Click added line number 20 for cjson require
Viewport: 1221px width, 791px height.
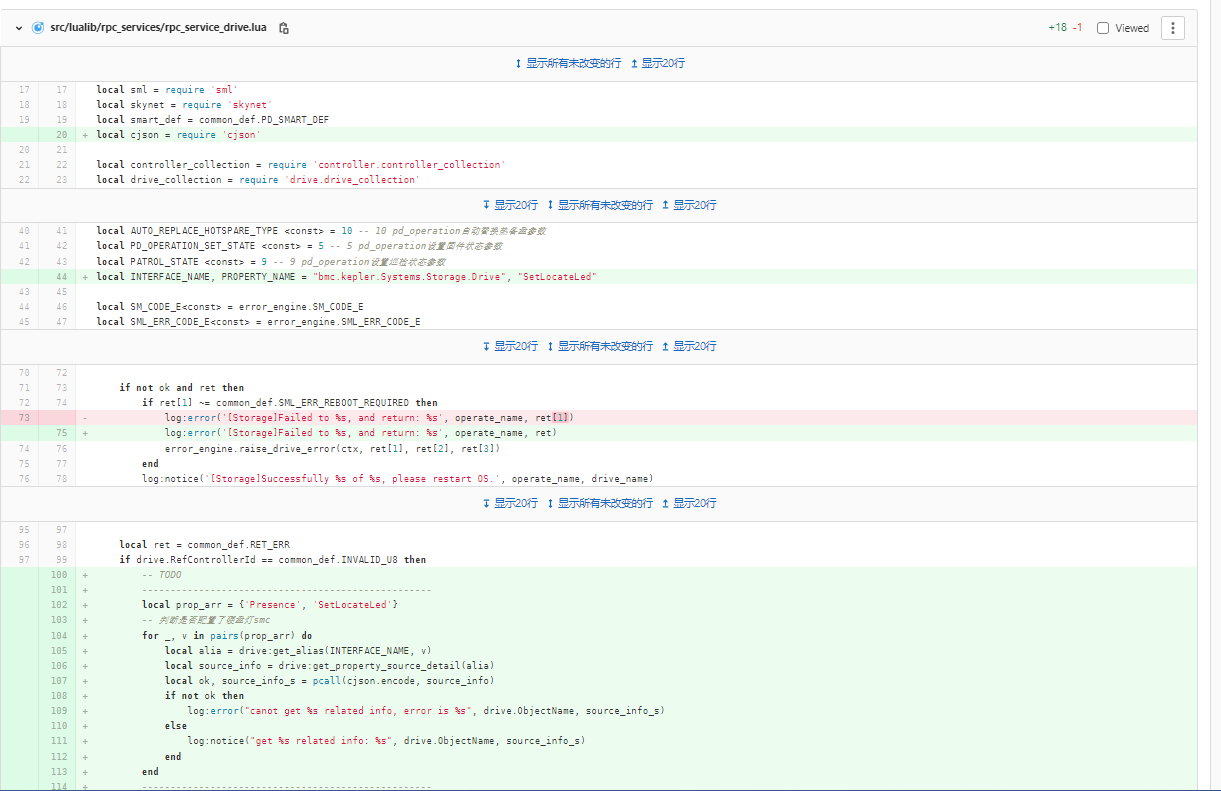coord(61,135)
